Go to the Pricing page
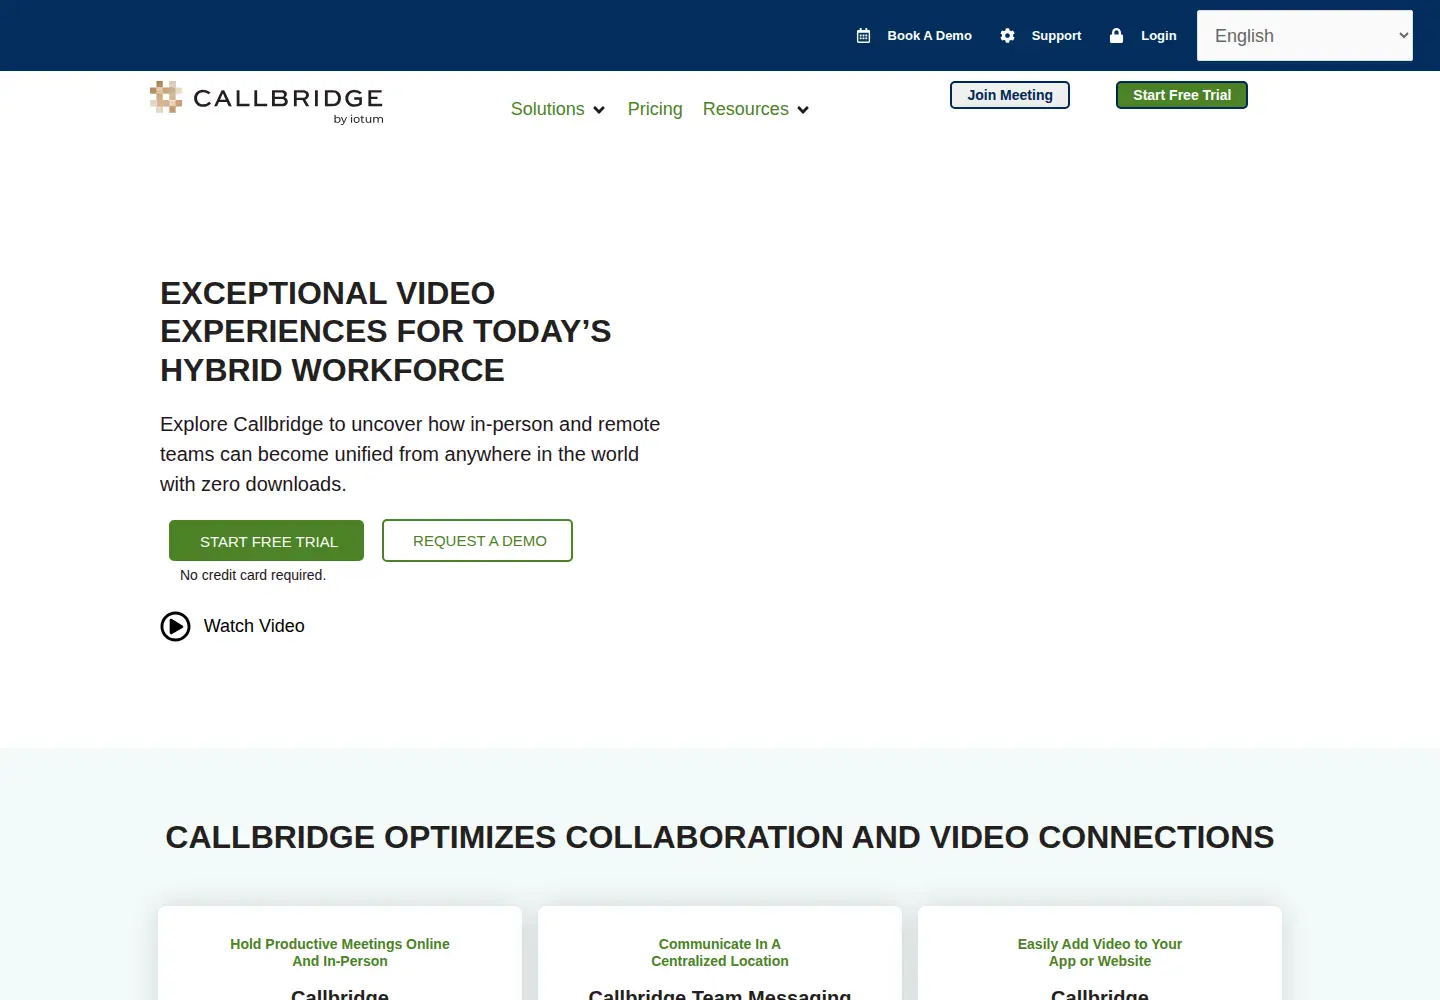This screenshot has width=1440, height=1000. pos(655,109)
